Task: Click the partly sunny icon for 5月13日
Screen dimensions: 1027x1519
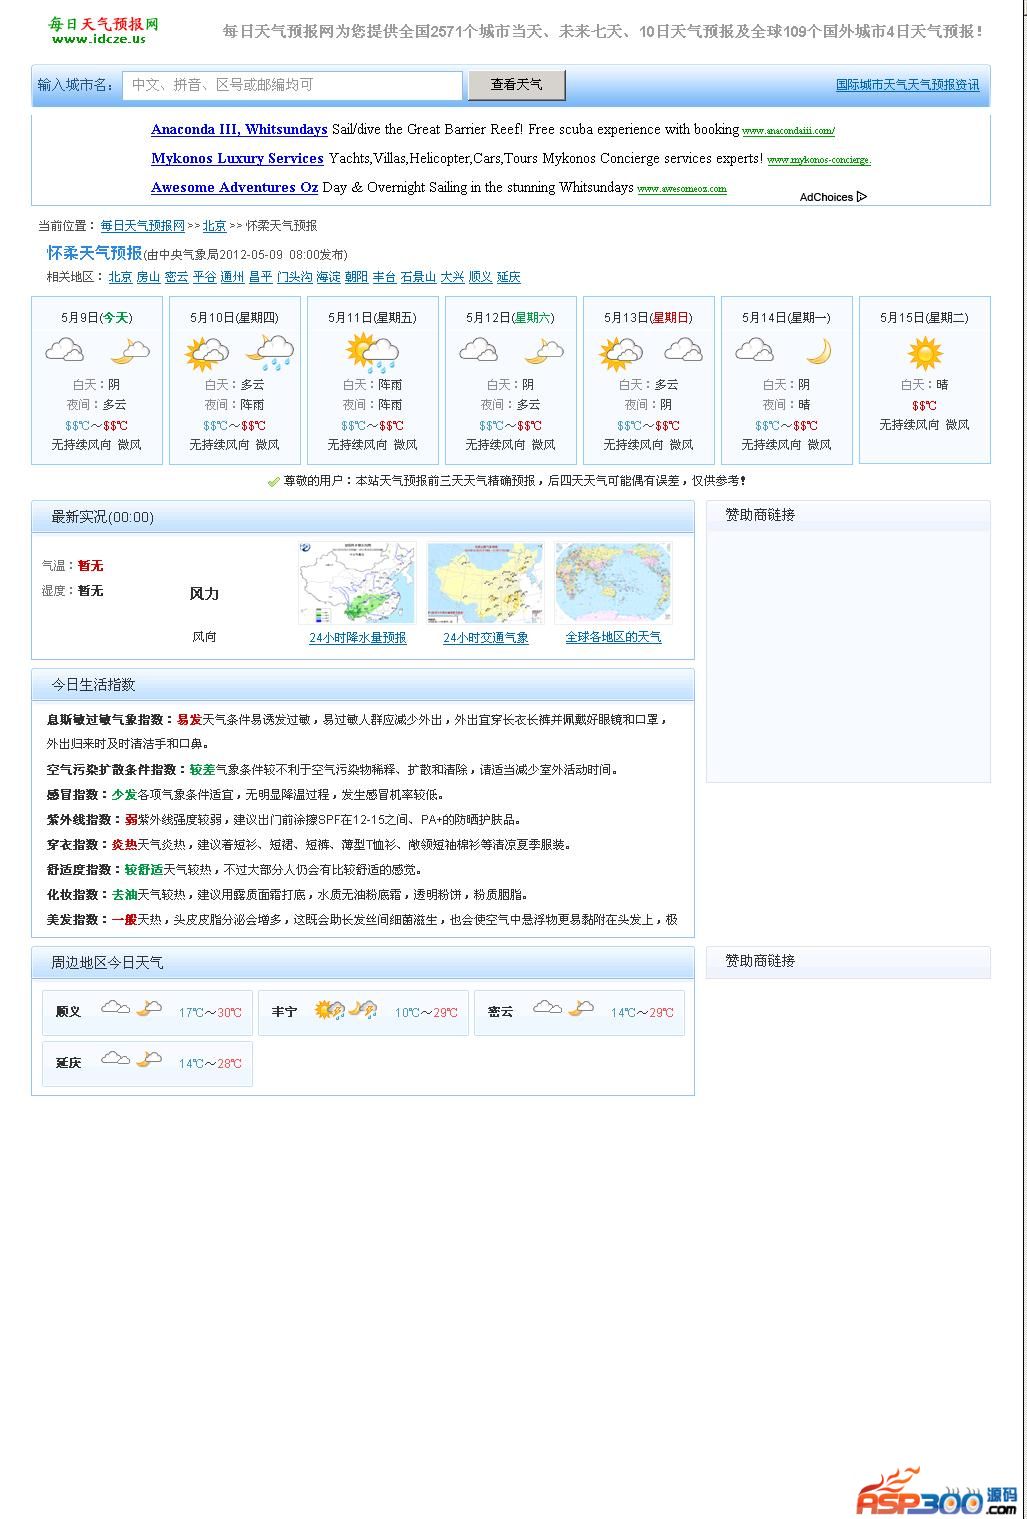Action: coord(621,353)
